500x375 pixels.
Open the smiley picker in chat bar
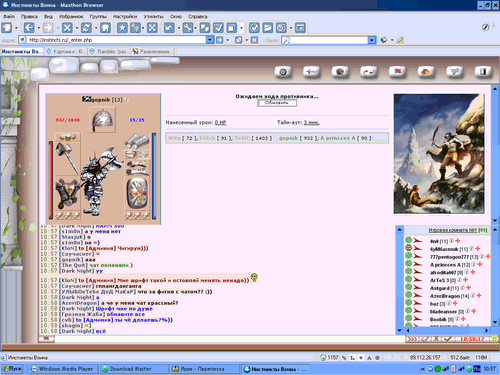(494, 339)
